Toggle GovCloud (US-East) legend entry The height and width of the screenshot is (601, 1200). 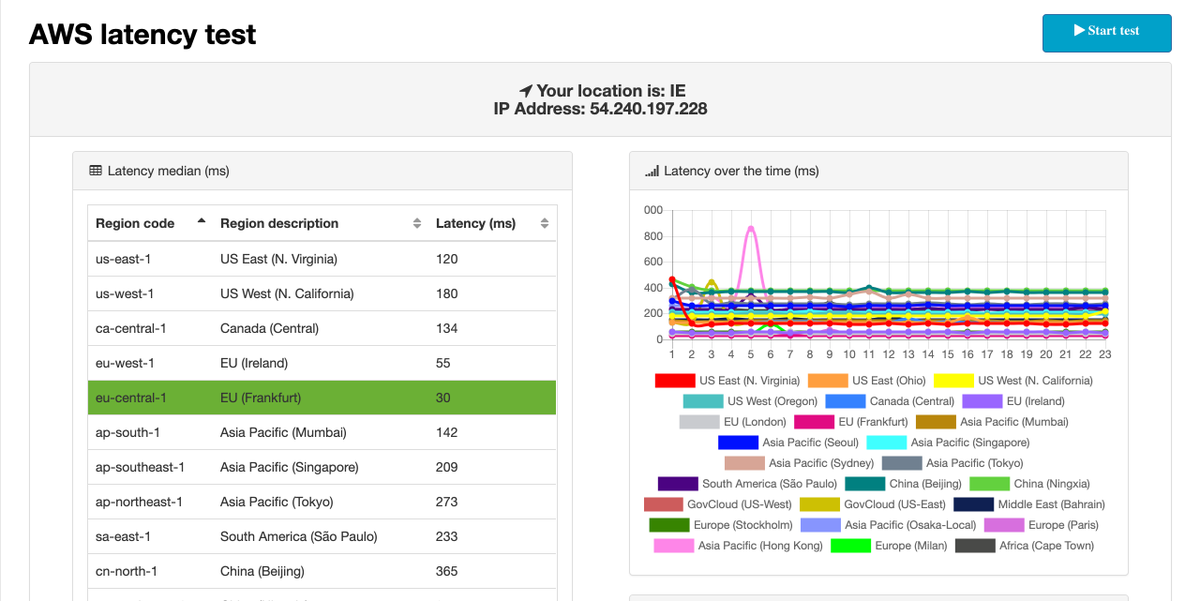pyautogui.click(x=873, y=504)
